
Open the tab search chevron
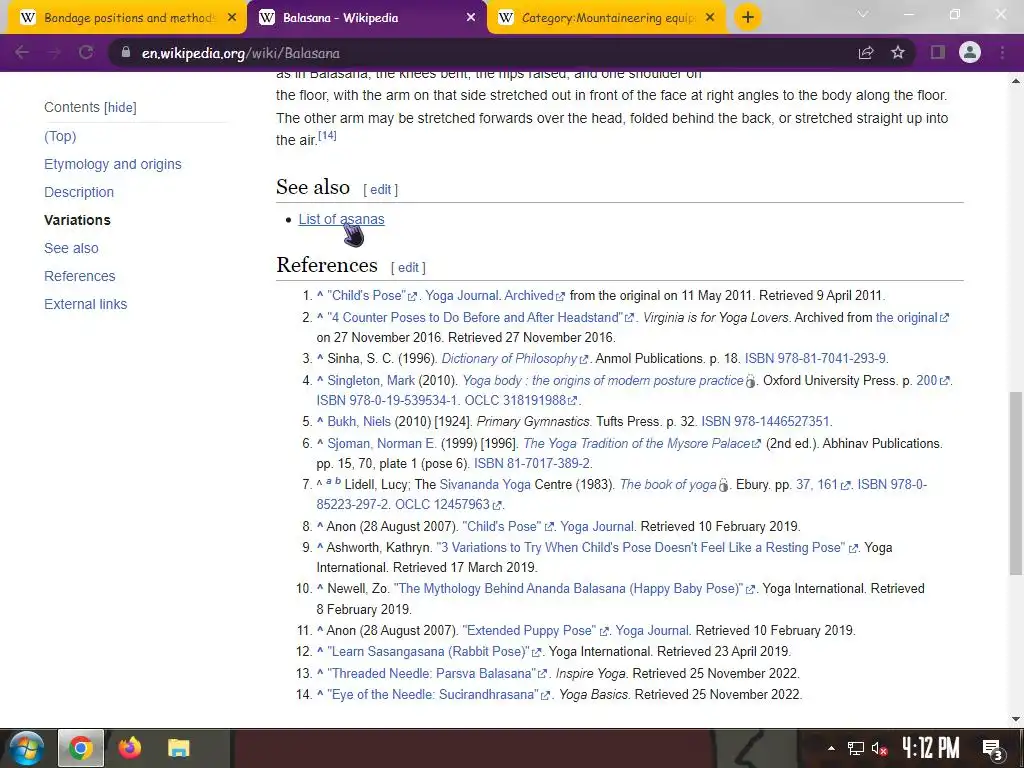pos(863,14)
